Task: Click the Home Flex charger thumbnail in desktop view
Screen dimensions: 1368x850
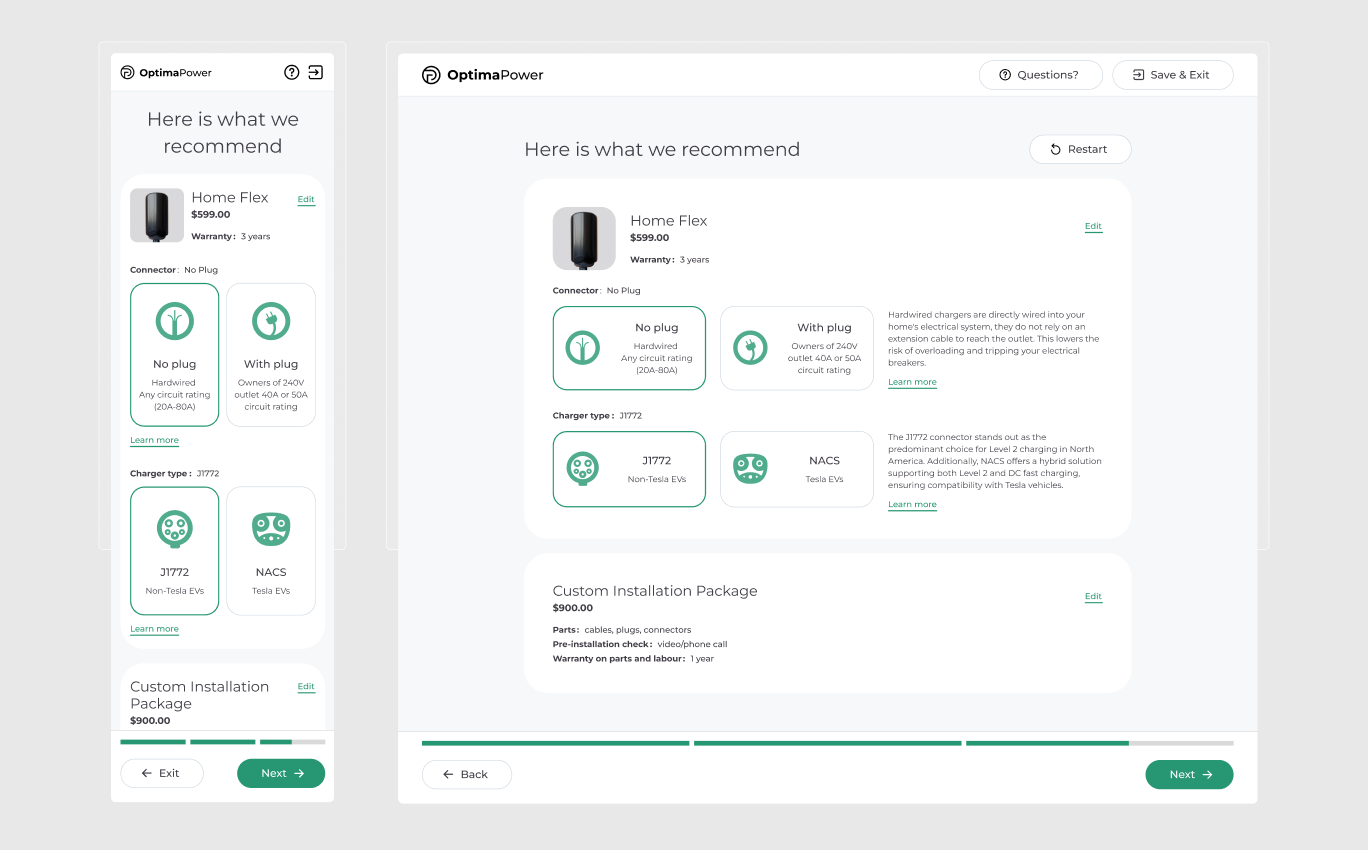Action: [584, 238]
